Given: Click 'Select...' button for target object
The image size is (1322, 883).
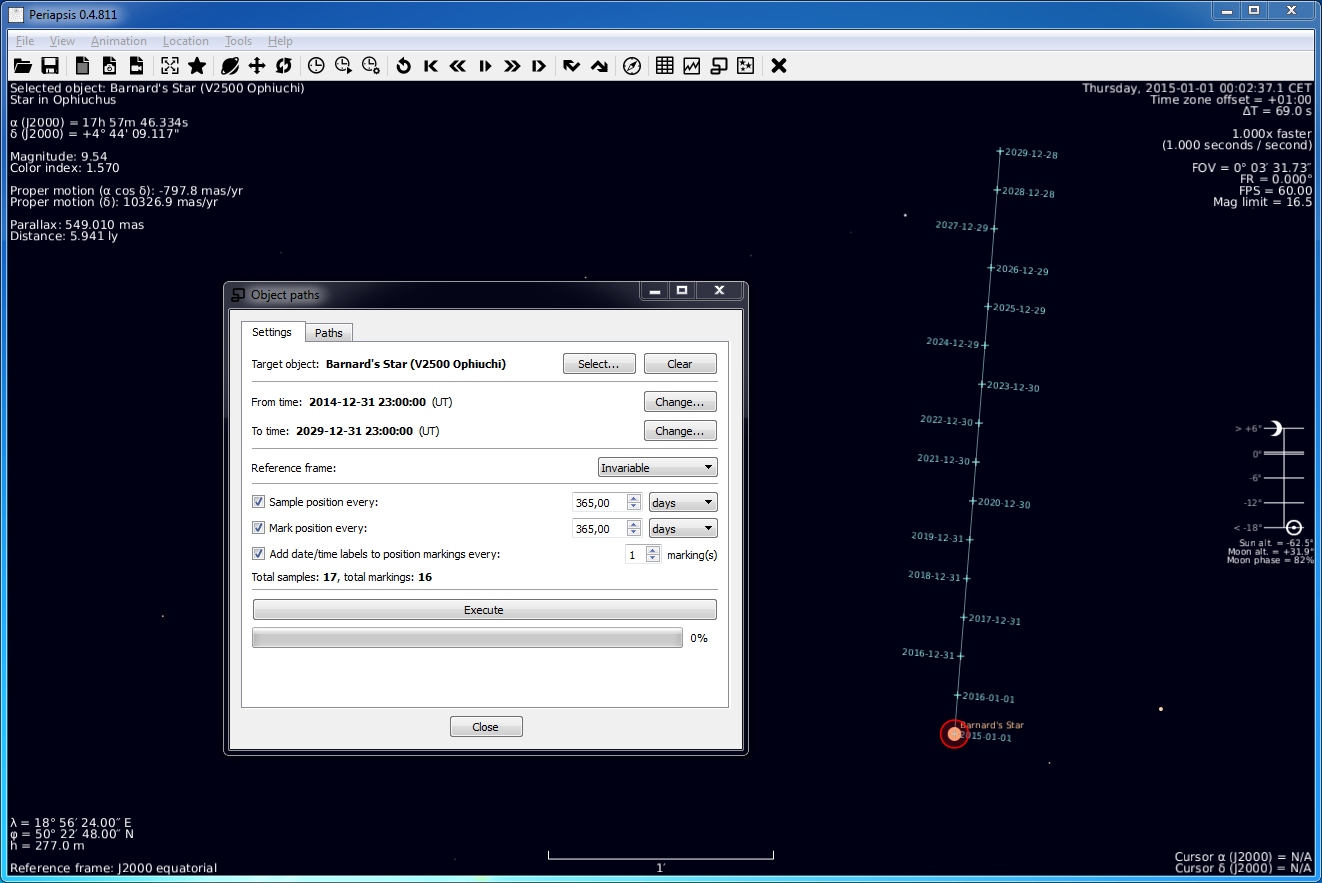Looking at the screenshot, I should 599,364.
